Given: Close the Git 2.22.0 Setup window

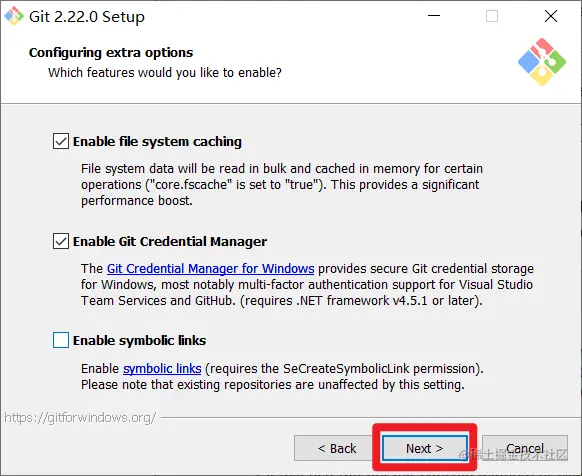Looking at the screenshot, I should pos(551,16).
